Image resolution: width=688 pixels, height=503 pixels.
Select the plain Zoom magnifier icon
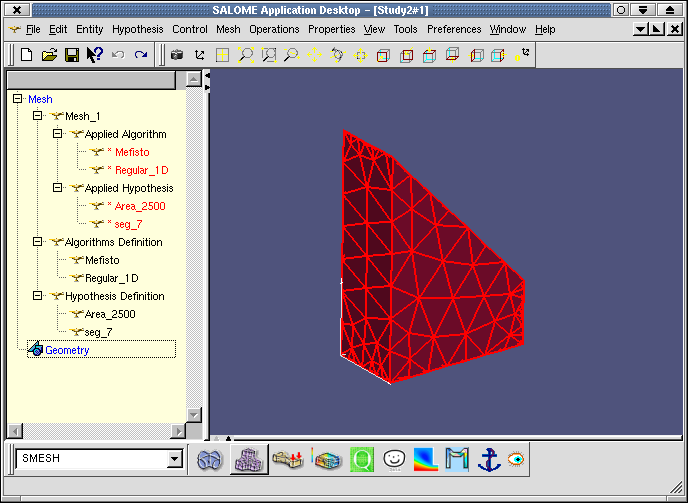coord(291,55)
